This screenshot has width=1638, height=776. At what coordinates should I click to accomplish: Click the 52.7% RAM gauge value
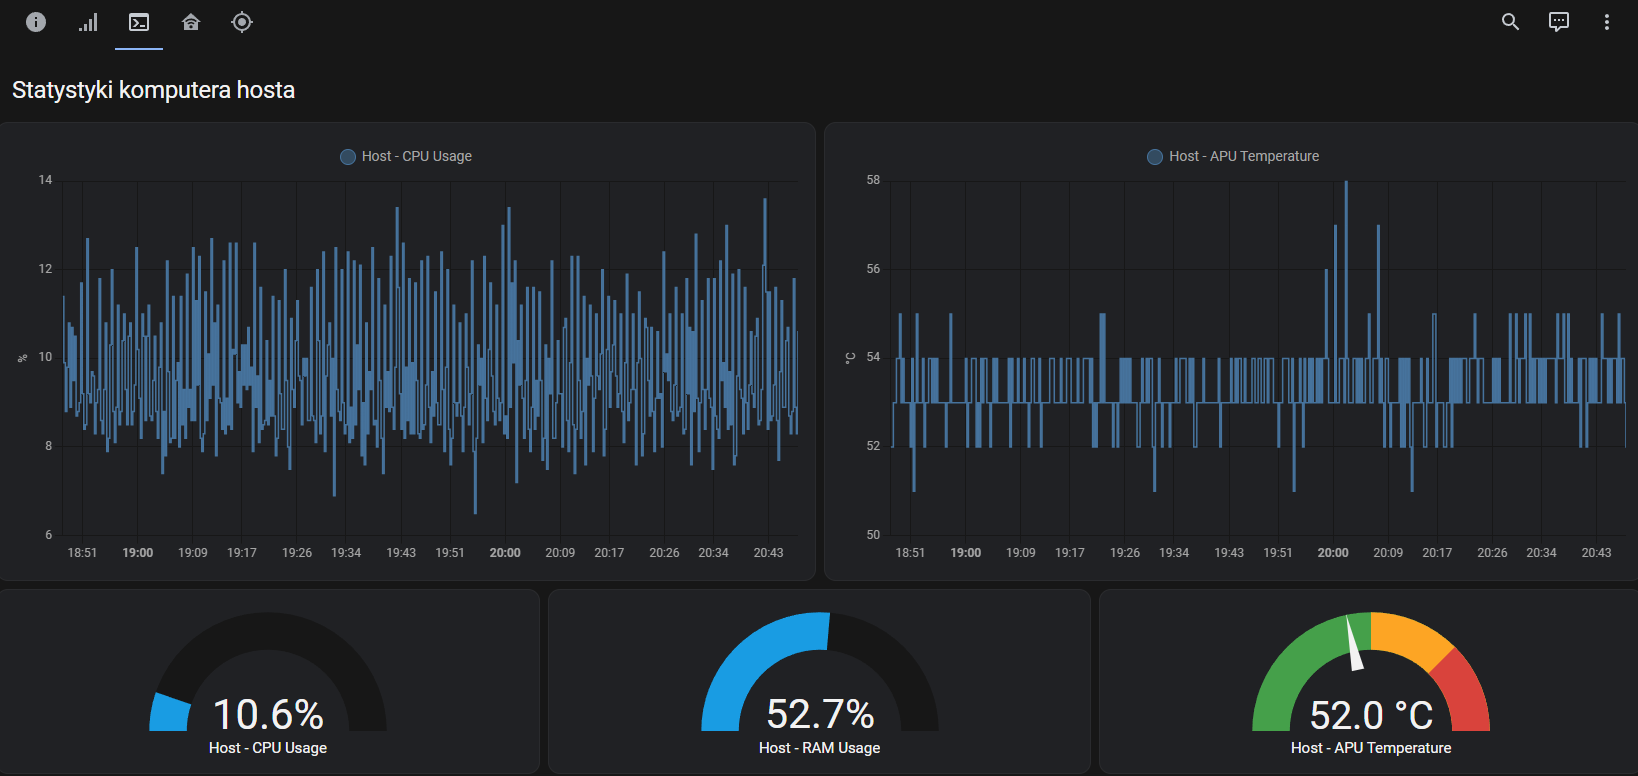pos(820,715)
